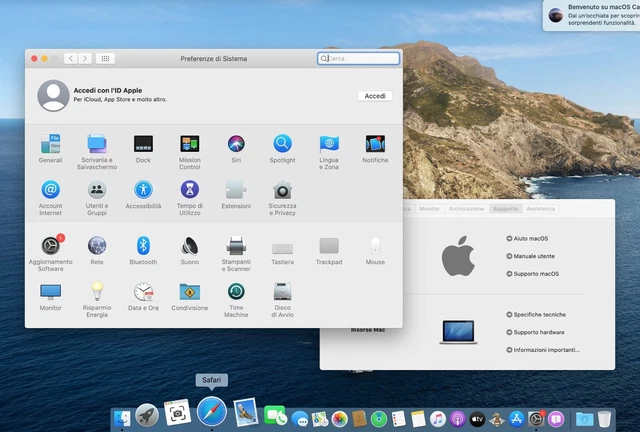Open the Aiuto macOS link

(x=527, y=238)
